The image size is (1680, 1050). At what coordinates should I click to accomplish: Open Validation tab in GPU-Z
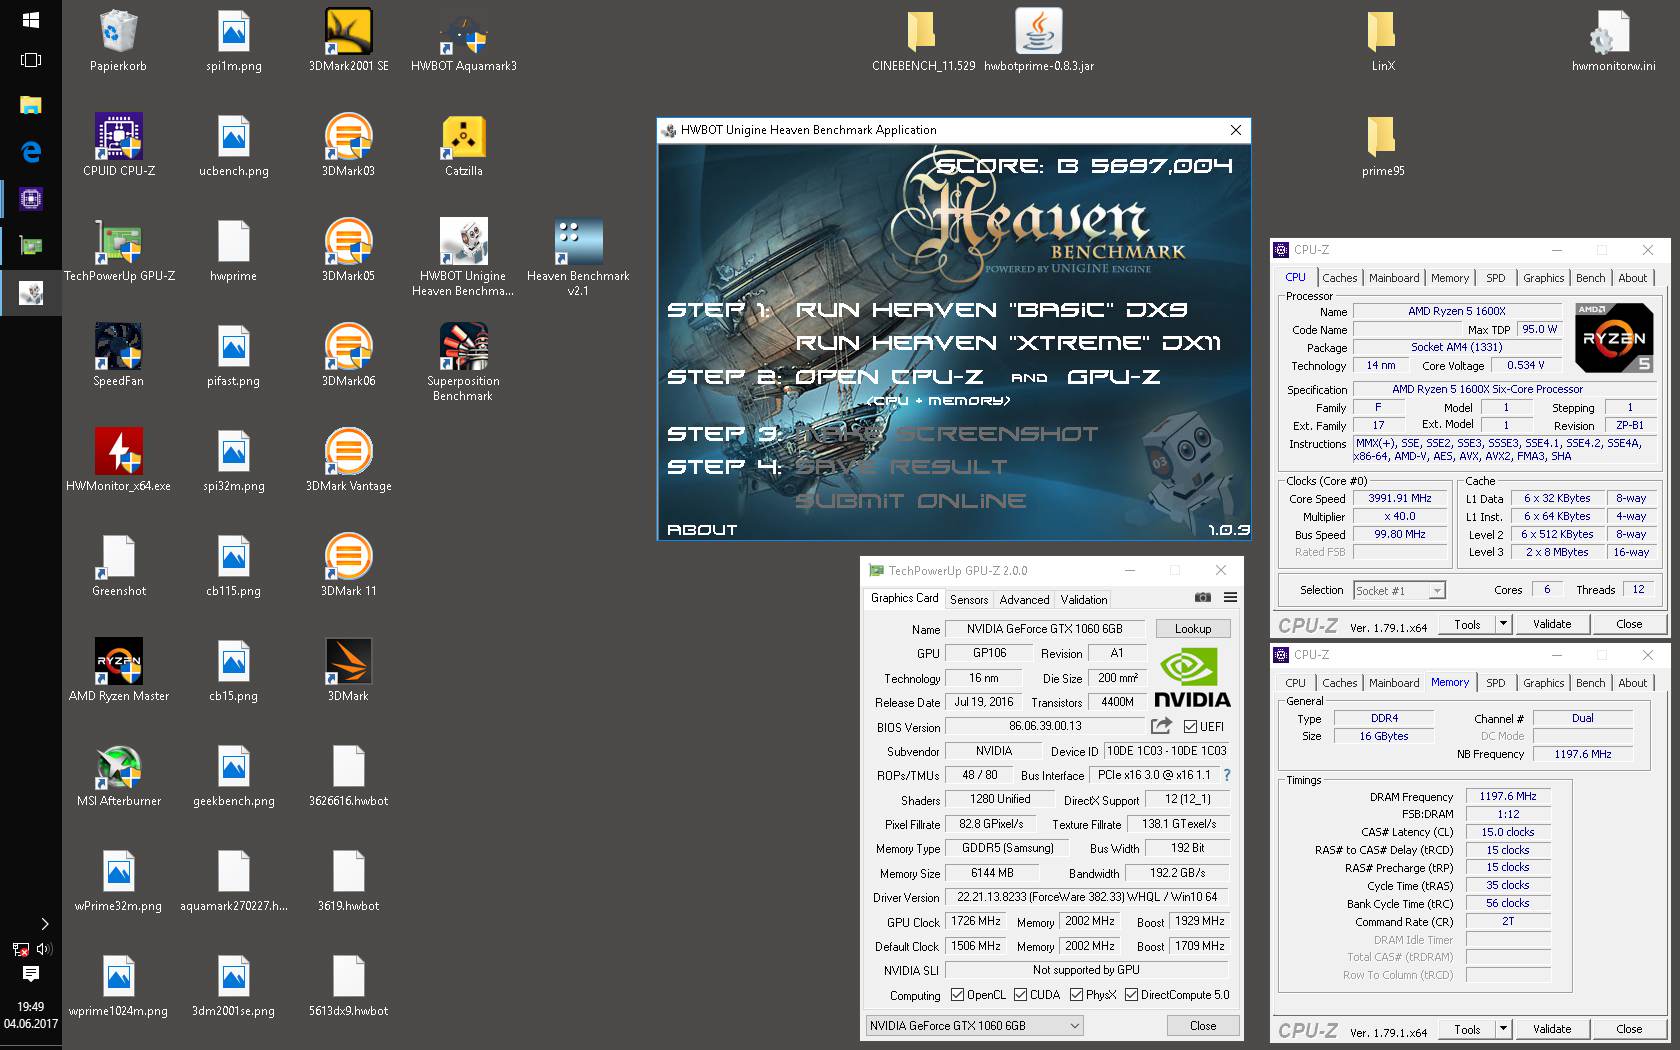click(1084, 600)
